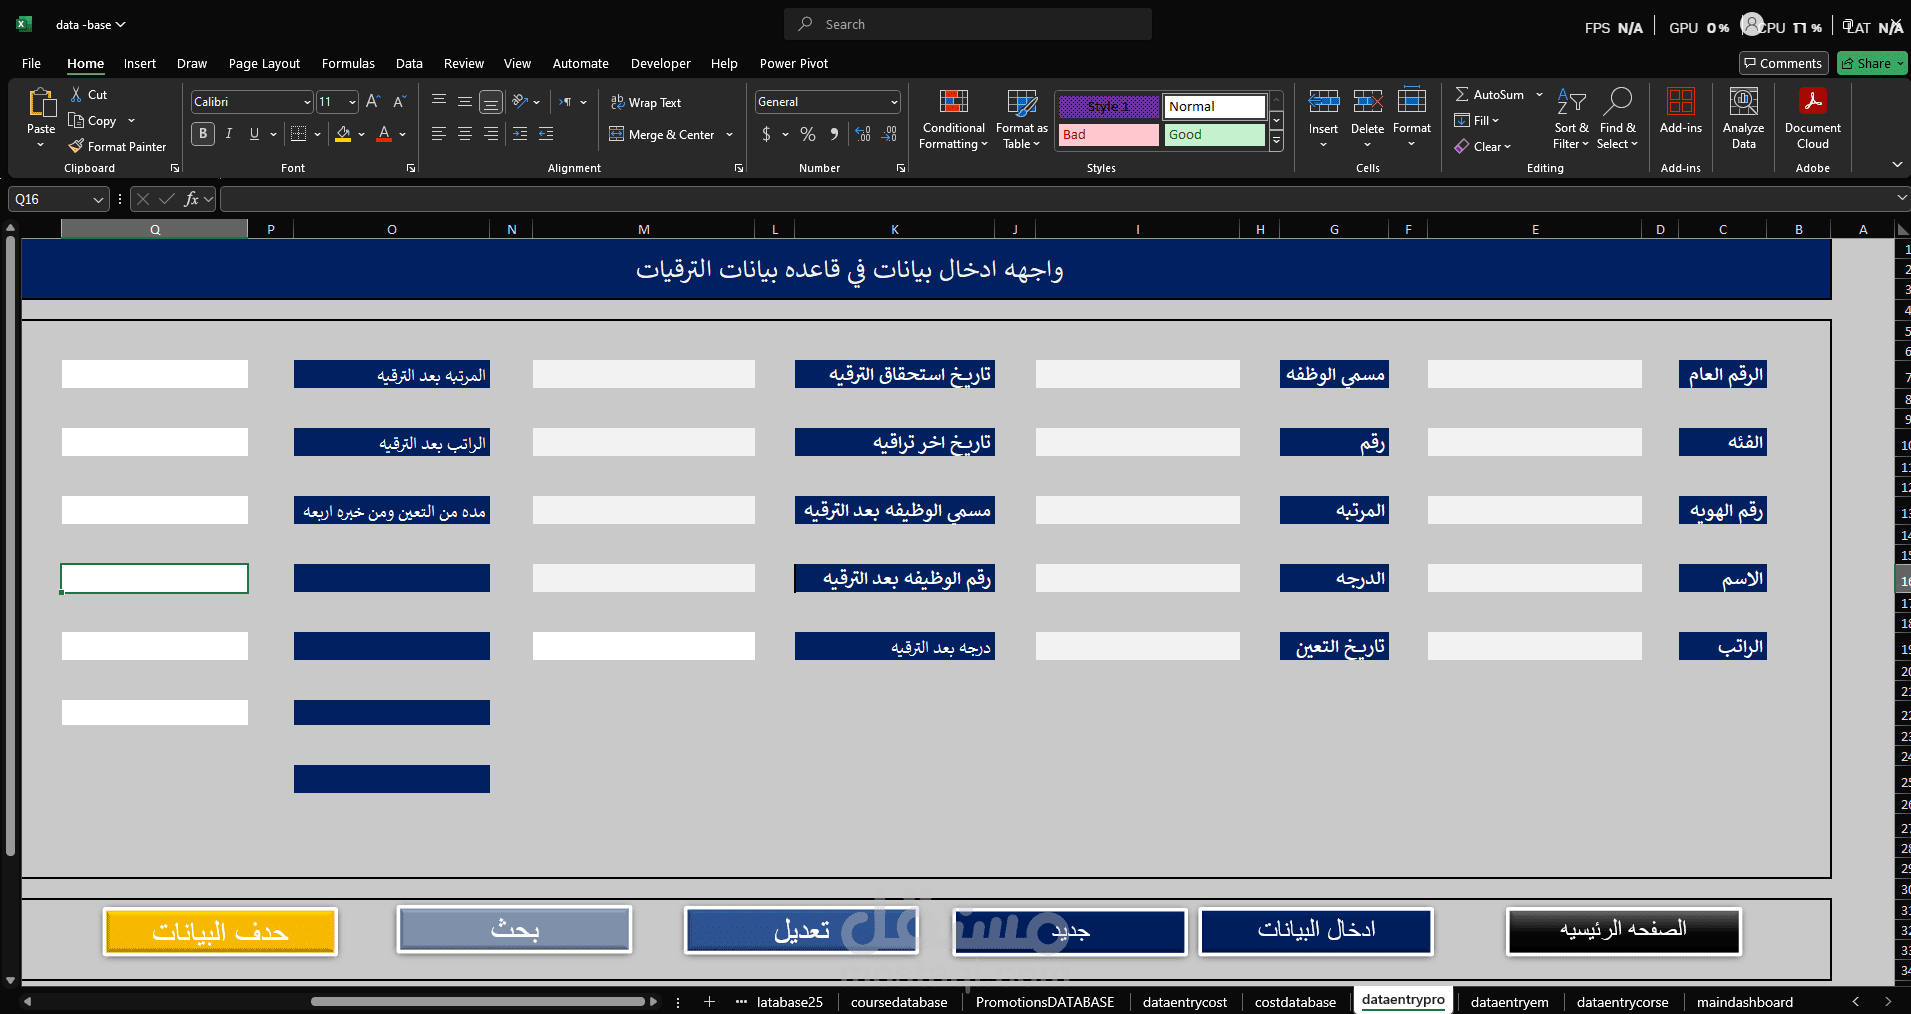Viewport: 1911px width, 1014px height.
Task: Click the yellow حذف البيانات button
Action: coord(220,932)
